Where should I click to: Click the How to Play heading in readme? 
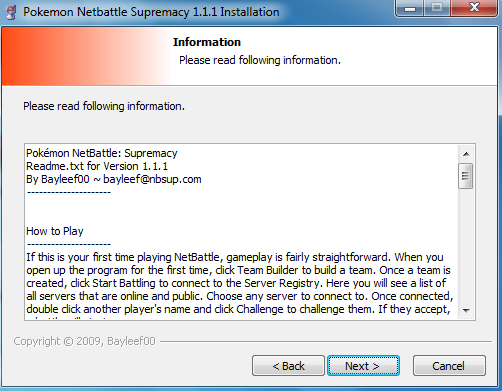(55, 231)
